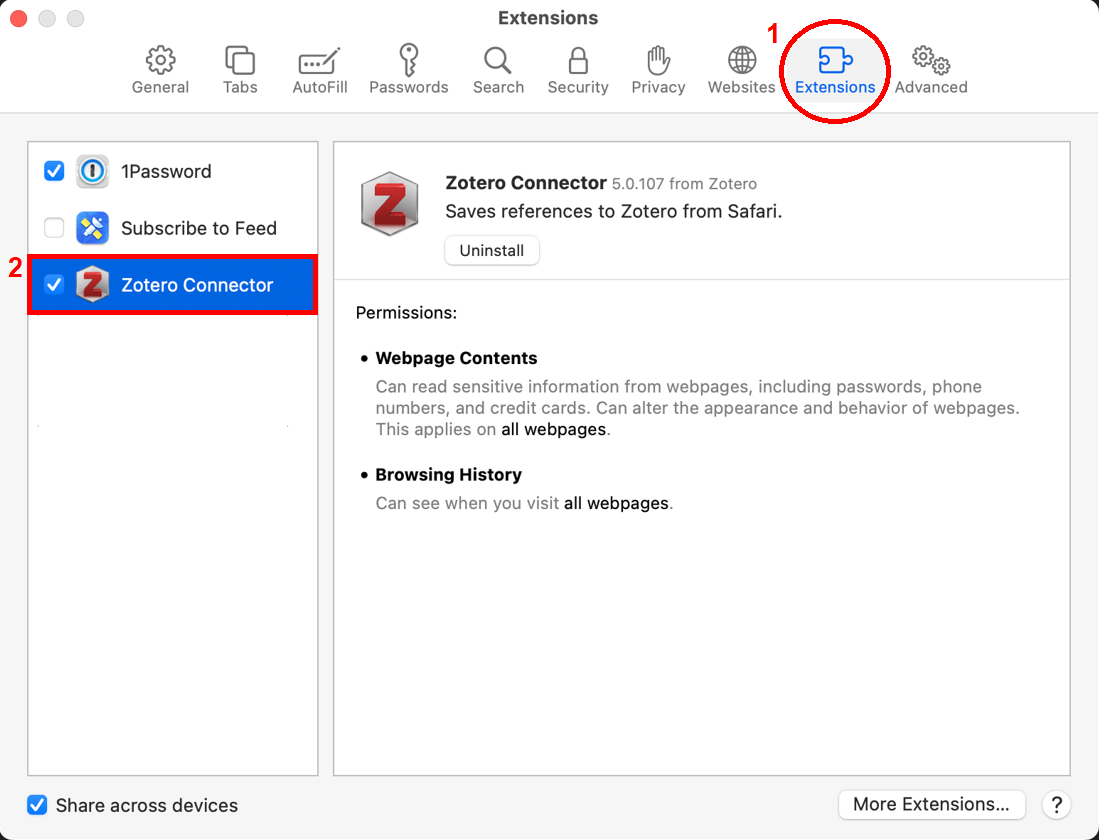Enable the Subscribe to Feed extension
Viewport: 1099px width, 840px height.
coord(55,228)
